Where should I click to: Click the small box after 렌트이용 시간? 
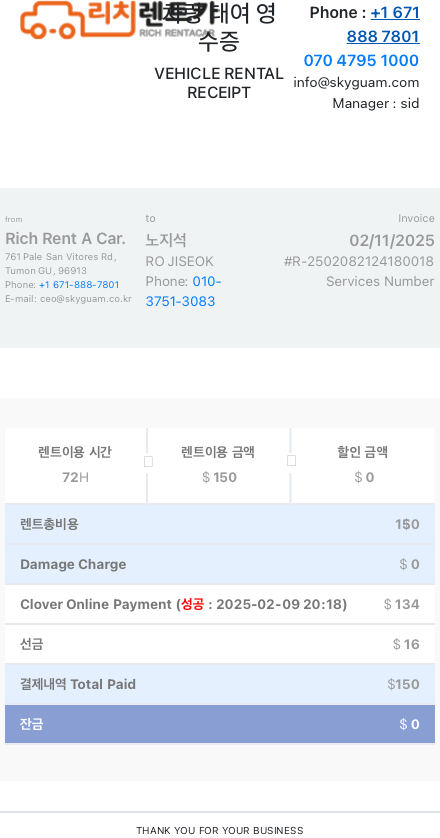pos(149,462)
